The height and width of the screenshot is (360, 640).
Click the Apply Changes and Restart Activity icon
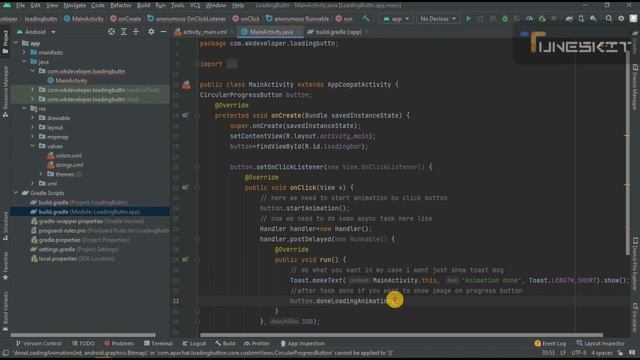pos(480,19)
